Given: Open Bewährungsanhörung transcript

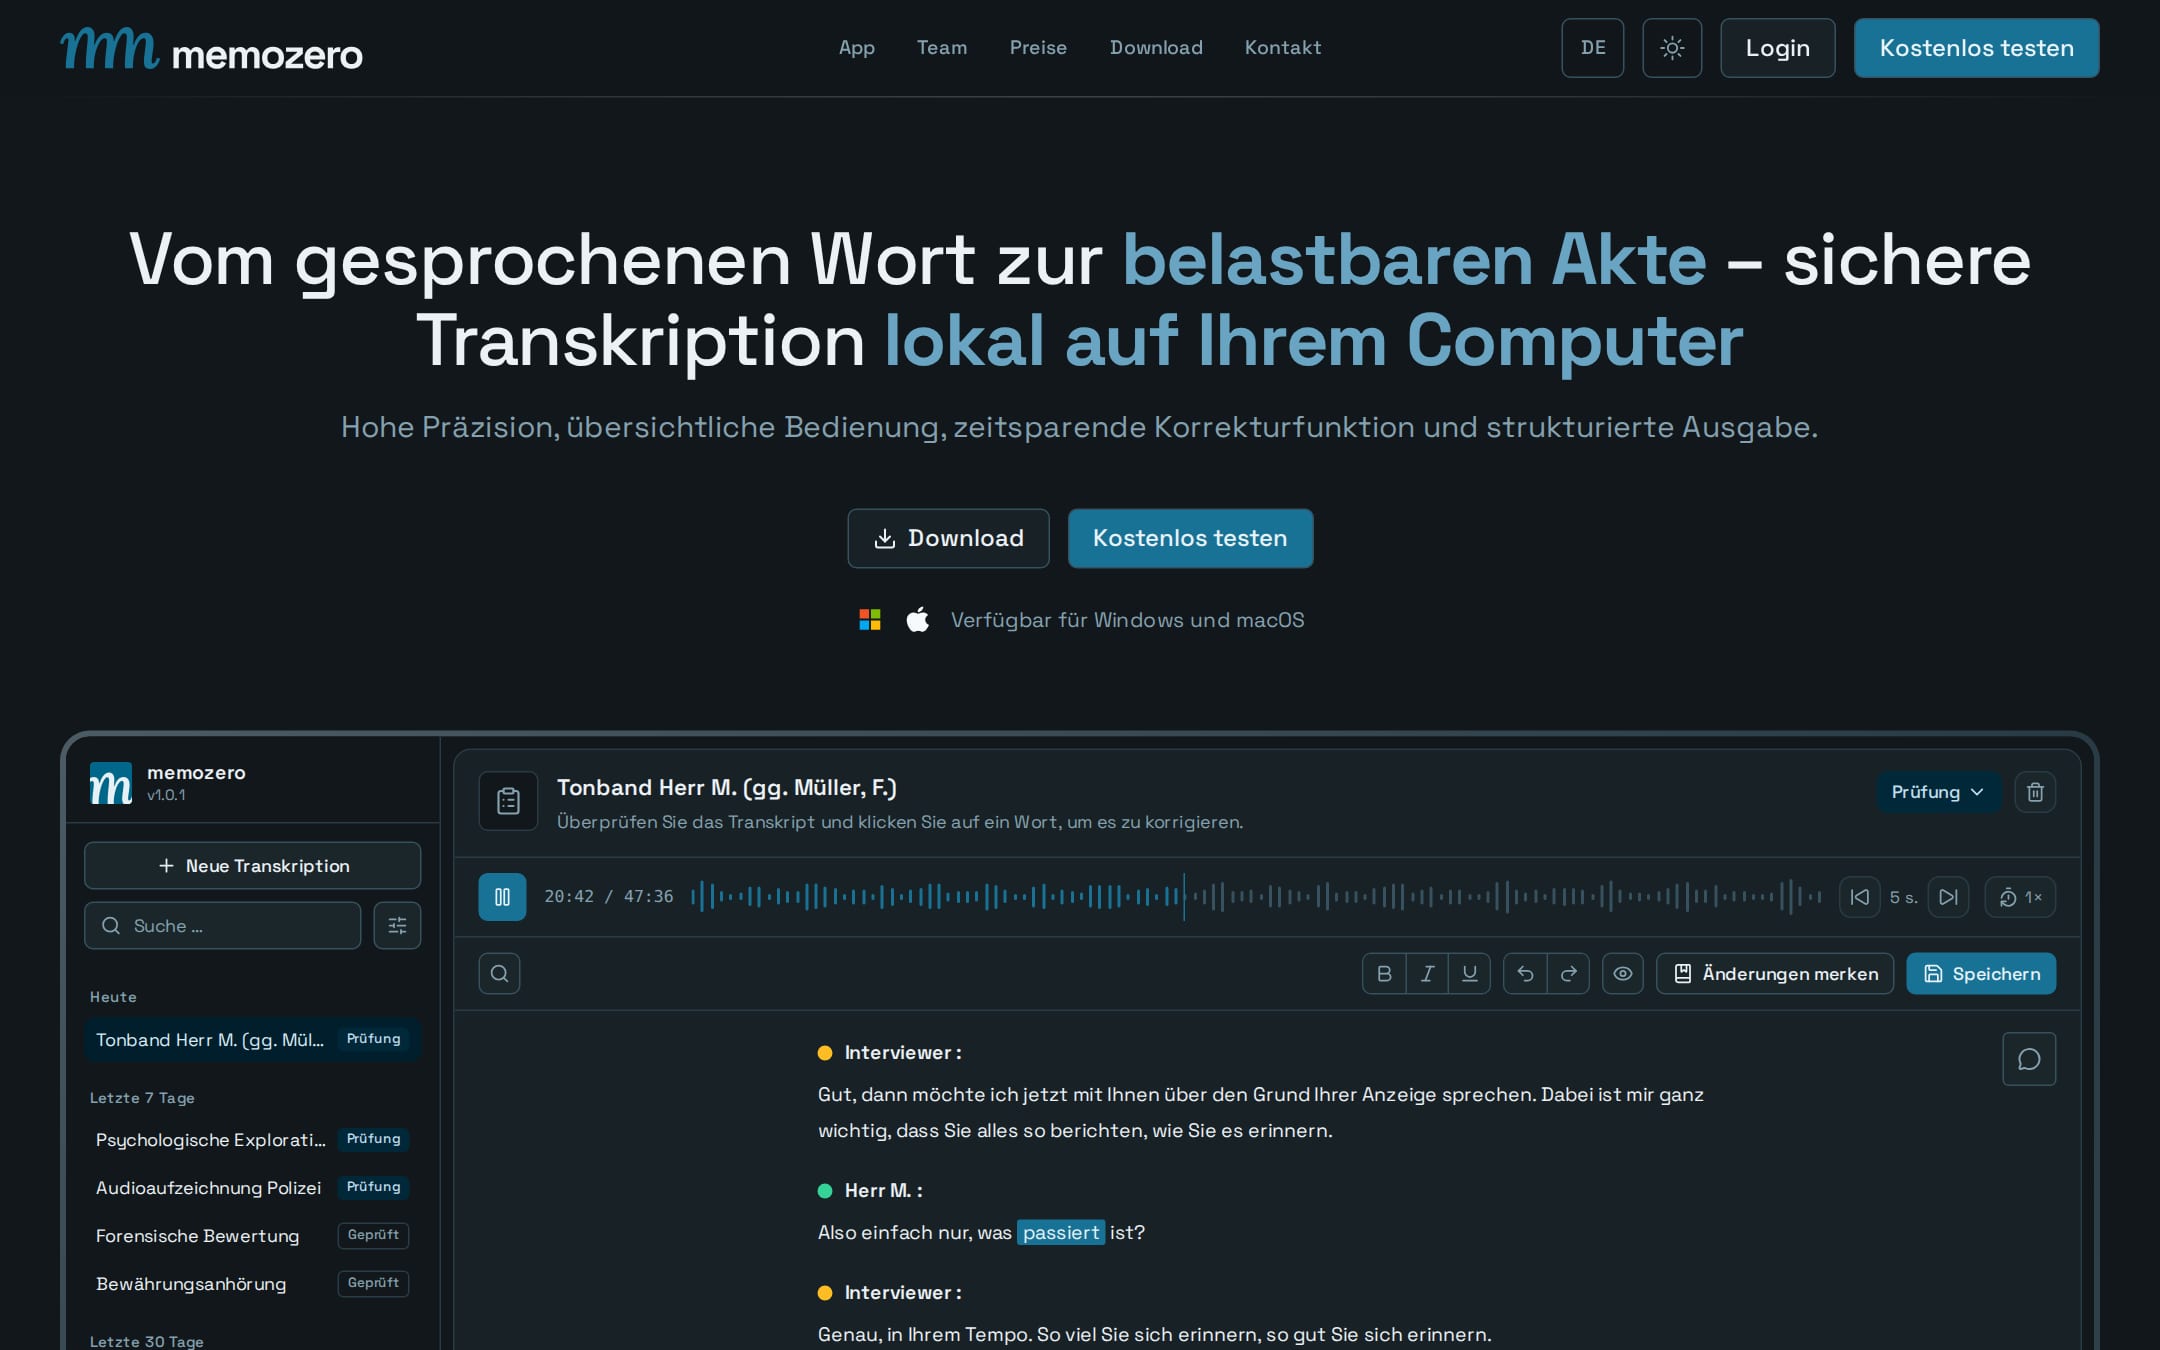Looking at the screenshot, I should pos(253,1283).
